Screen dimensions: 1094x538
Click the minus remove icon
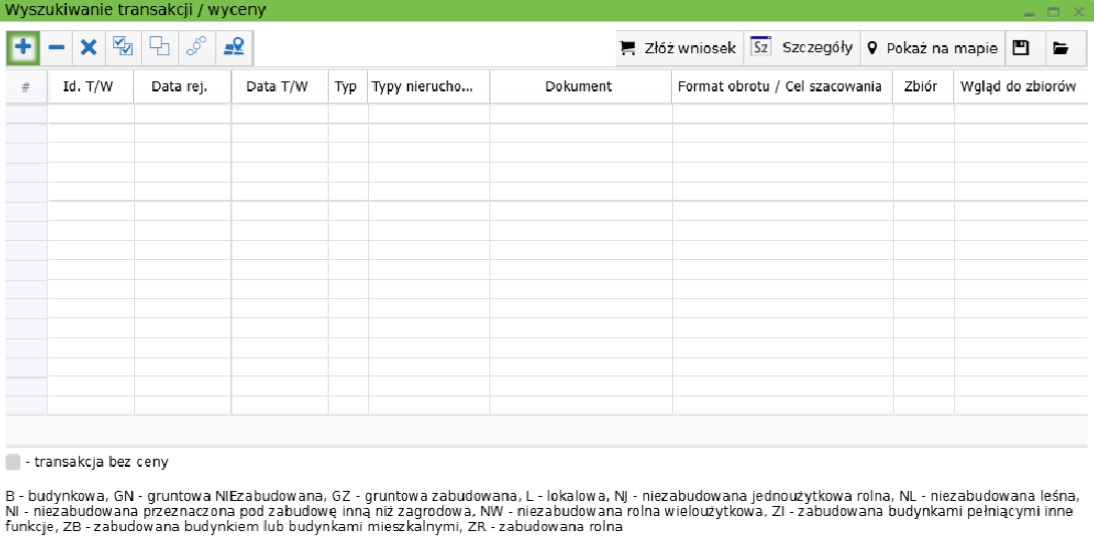(57, 47)
